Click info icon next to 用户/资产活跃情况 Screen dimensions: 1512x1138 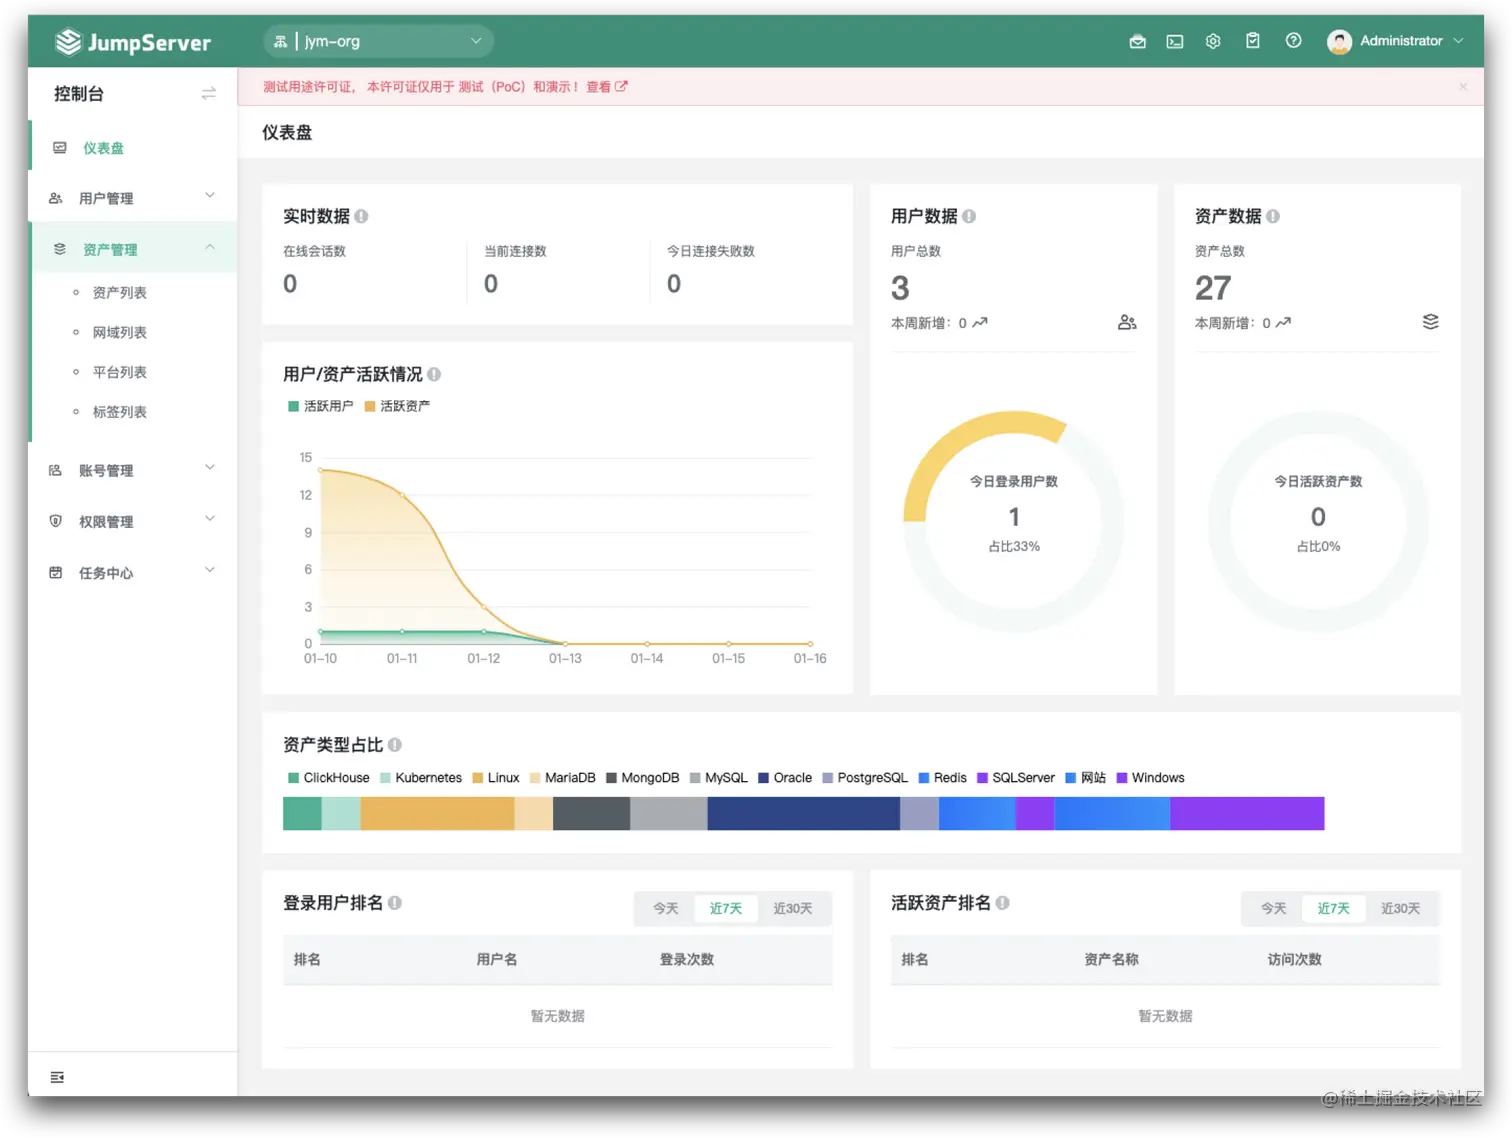click(434, 374)
